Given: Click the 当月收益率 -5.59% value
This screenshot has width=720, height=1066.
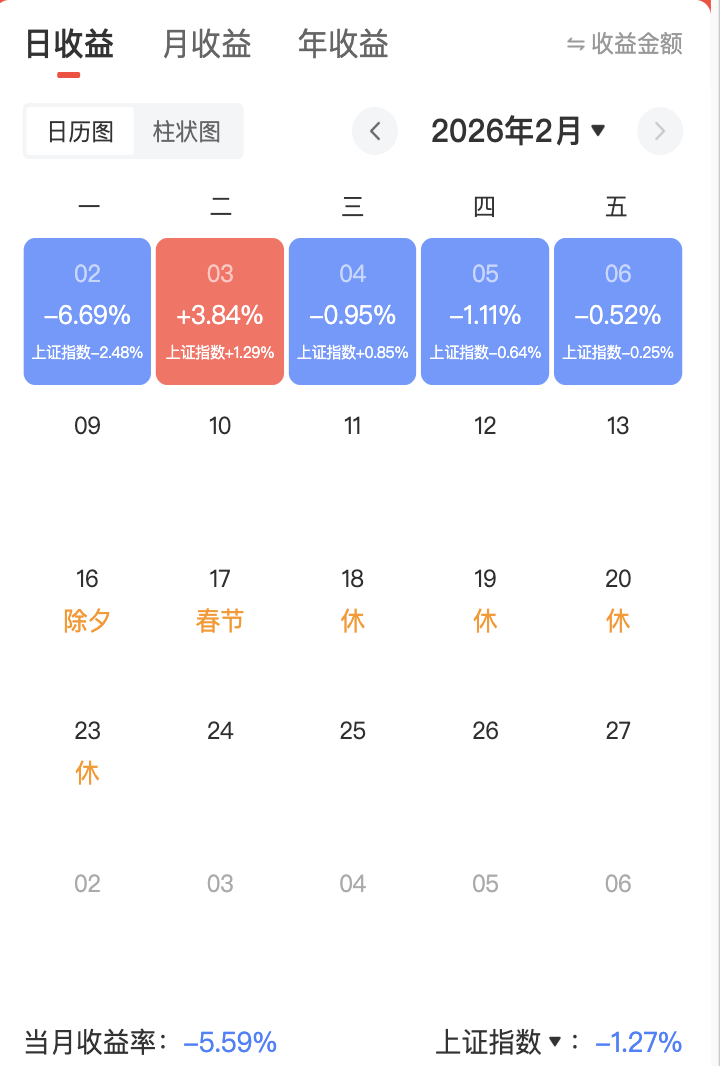Looking at the screenshot, I should tap(230, 1043).
